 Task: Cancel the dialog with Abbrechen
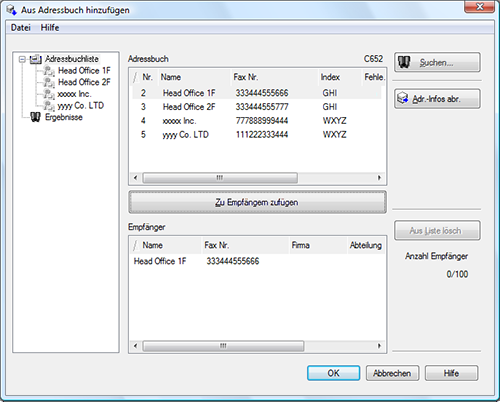(x=392, y=373)
